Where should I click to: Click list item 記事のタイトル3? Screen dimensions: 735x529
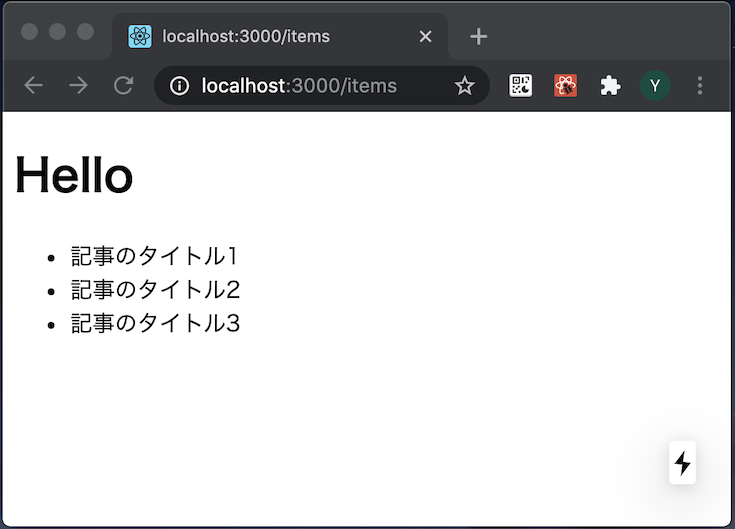pos(155,323)
